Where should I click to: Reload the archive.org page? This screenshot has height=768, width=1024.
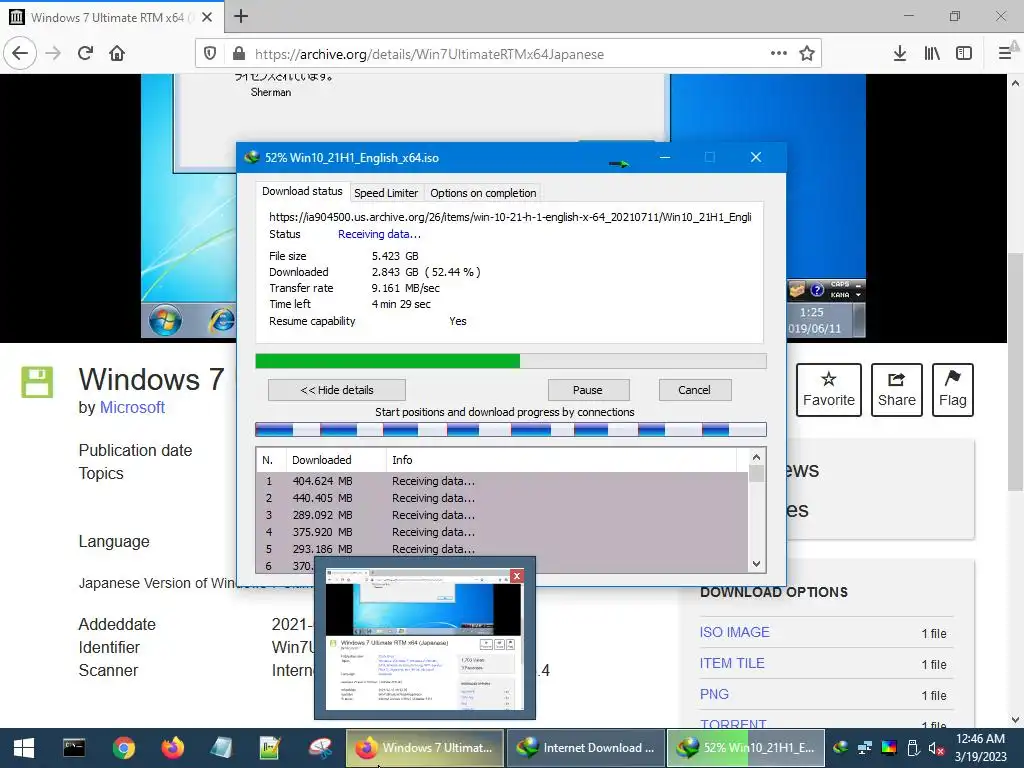(x=85, y=54)
